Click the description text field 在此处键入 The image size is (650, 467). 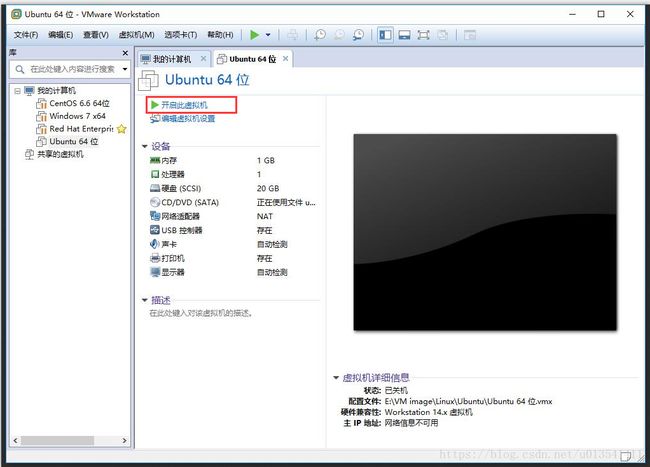click(x=201, y=313)
